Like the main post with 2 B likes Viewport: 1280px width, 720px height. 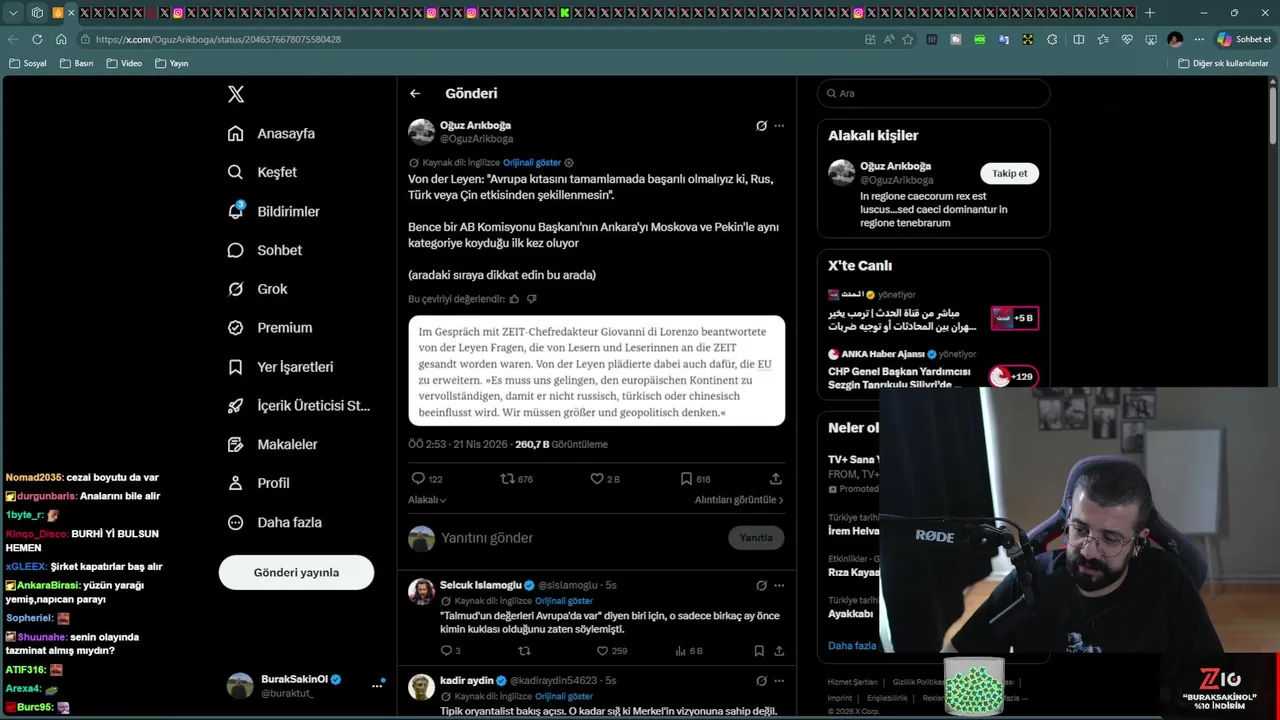pyautogui.click(x=605, y=479)
